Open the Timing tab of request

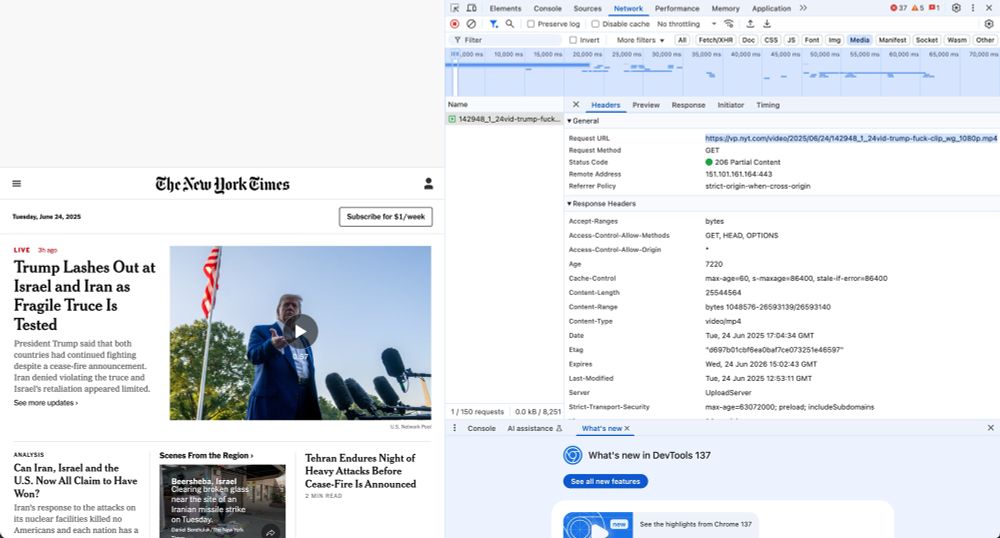click(768, 105)
